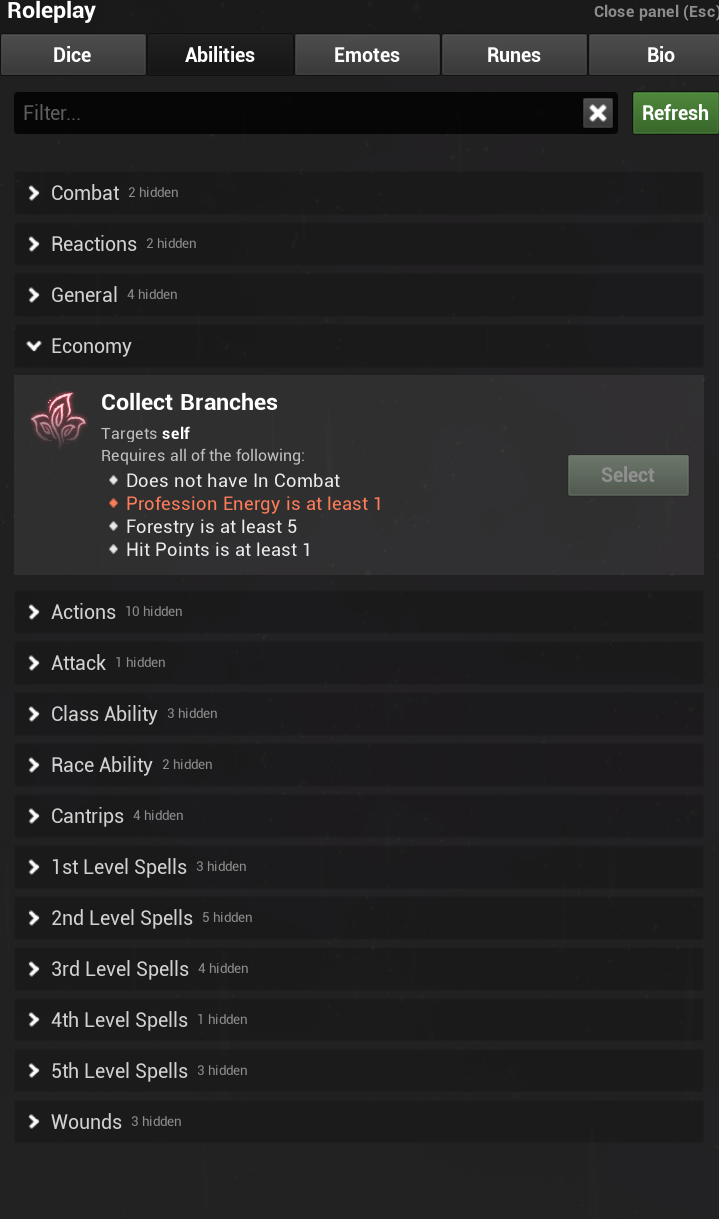Click the Economy collapse chevron arrow

tap(34, 346)
